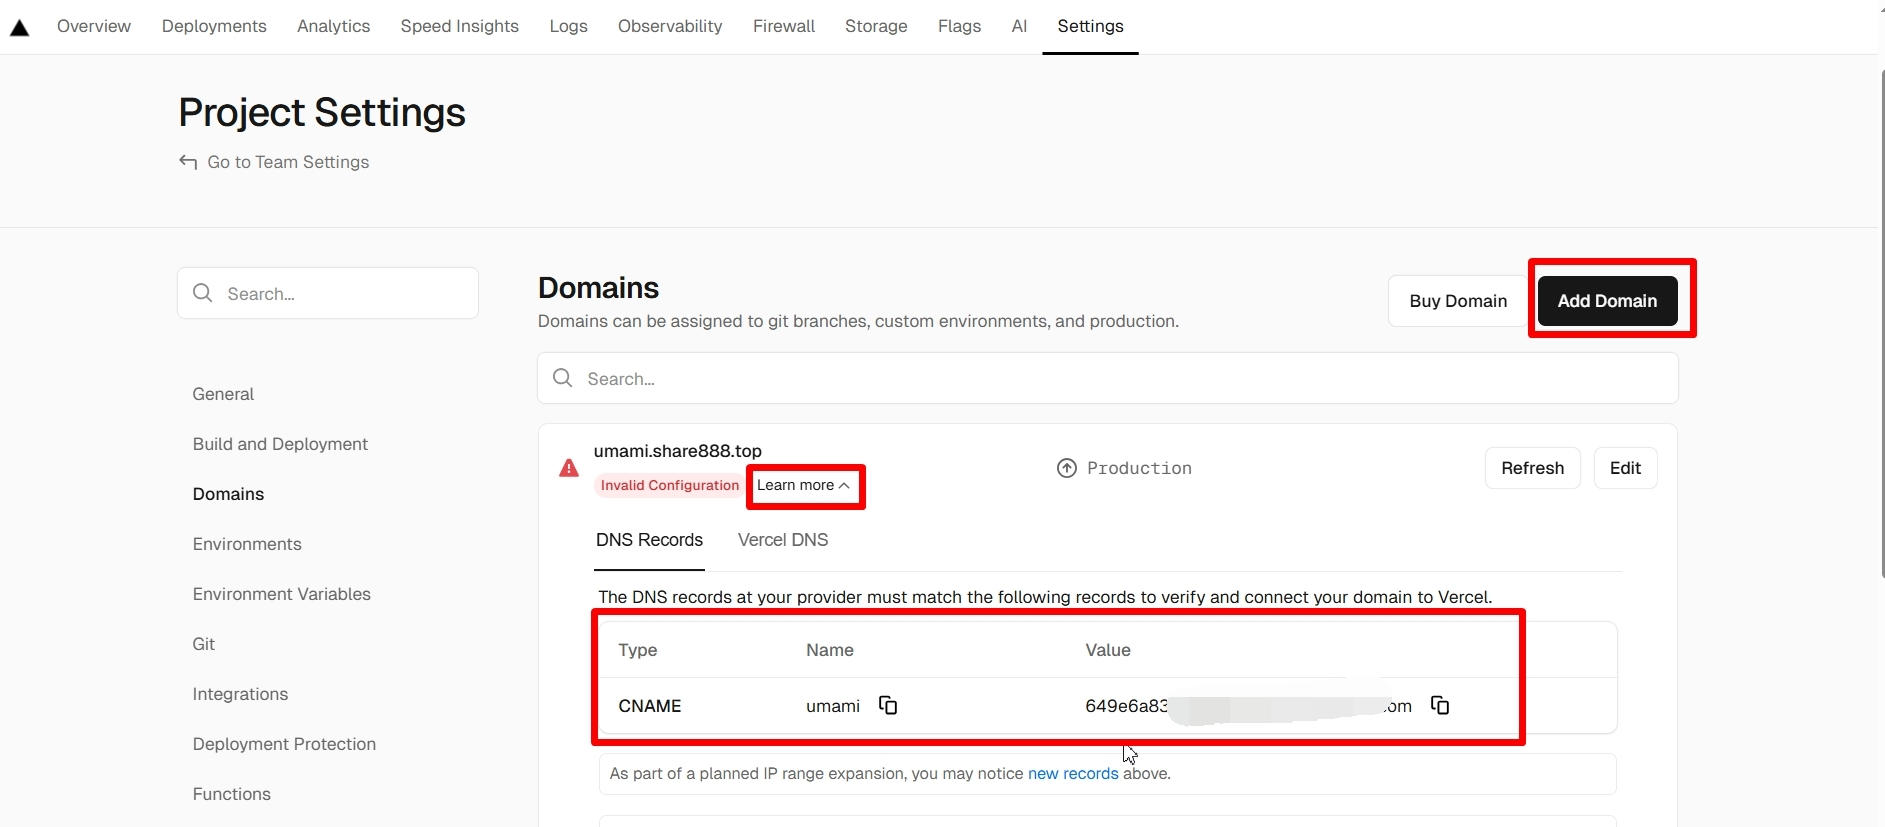The width and height of the screenshot is (1885, 827).
Task: Copy the CNAME name umami
Action: pyautogui.click(x=888, y=706)
